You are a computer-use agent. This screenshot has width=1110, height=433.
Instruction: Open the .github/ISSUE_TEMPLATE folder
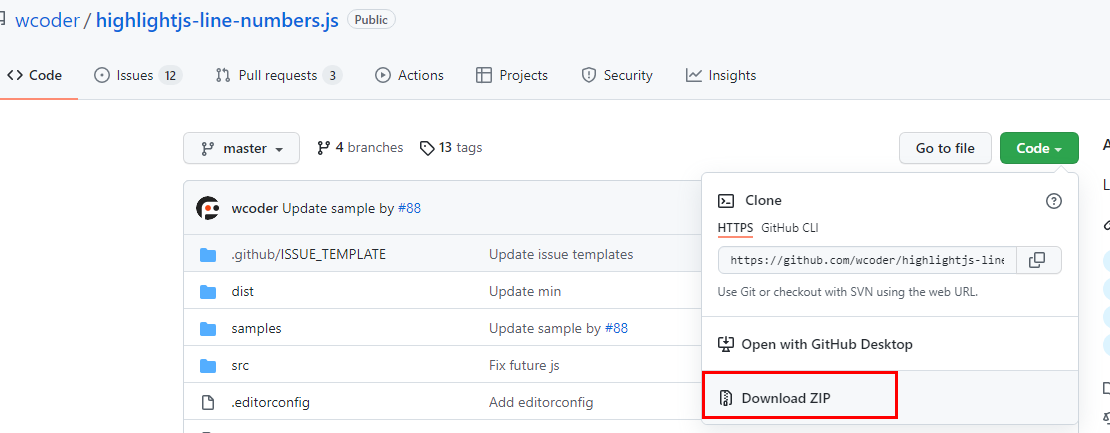click(x=308, y=254)
